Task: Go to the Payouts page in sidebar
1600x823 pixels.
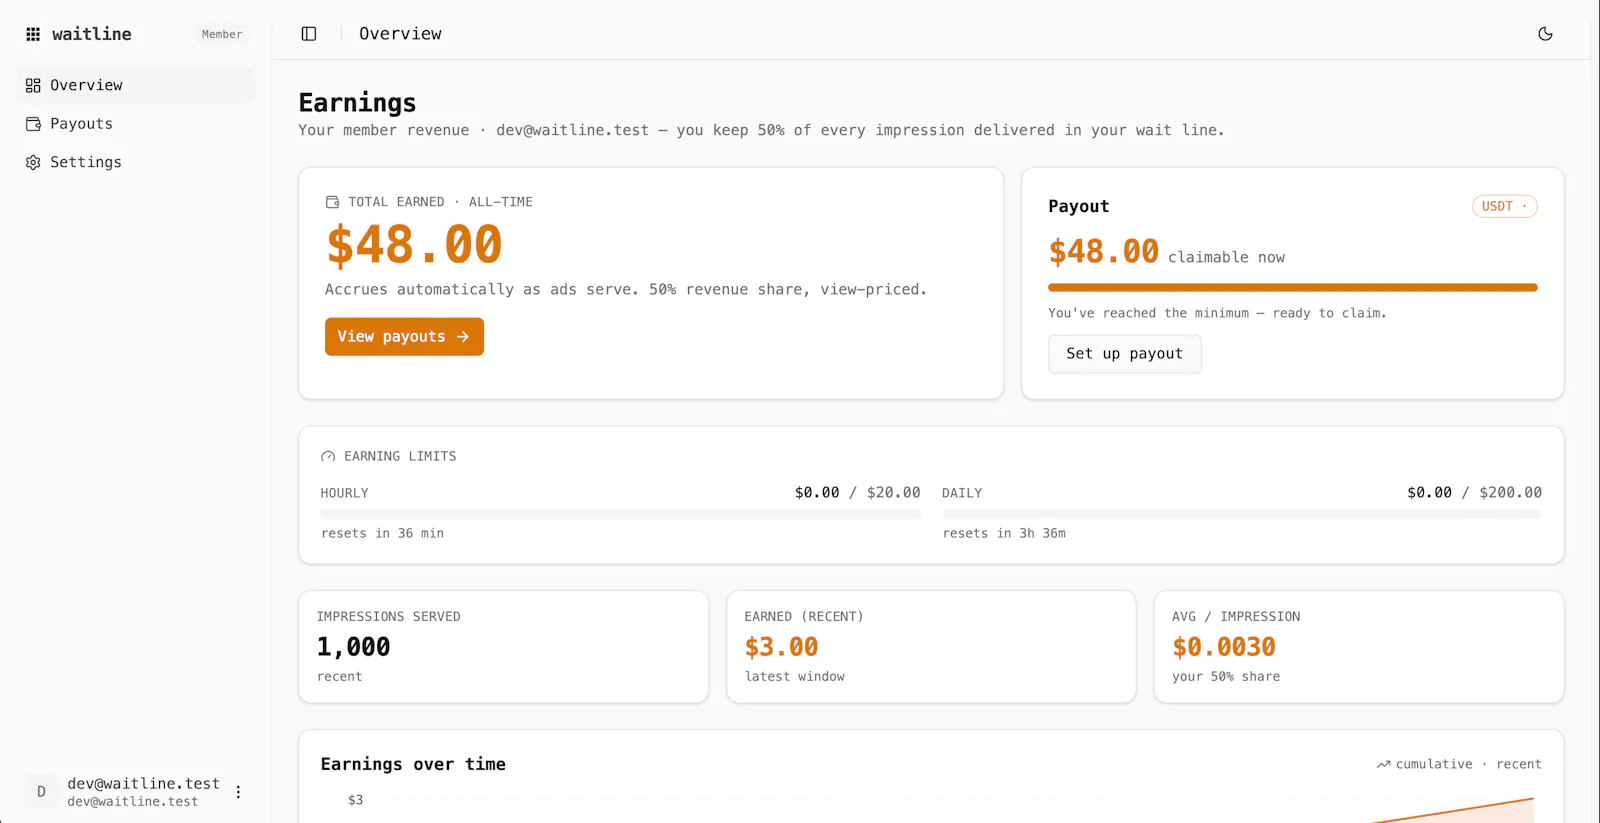Action: pyautogui.click(x=136, y=124)
